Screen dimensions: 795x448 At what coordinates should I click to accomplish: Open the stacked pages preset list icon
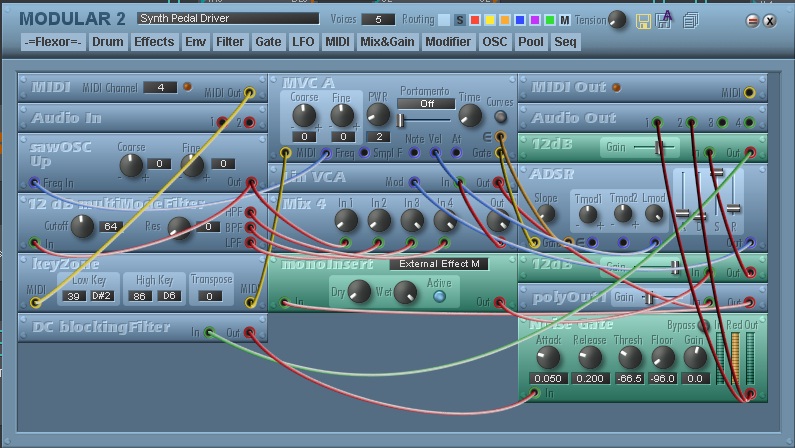point(691,20)
